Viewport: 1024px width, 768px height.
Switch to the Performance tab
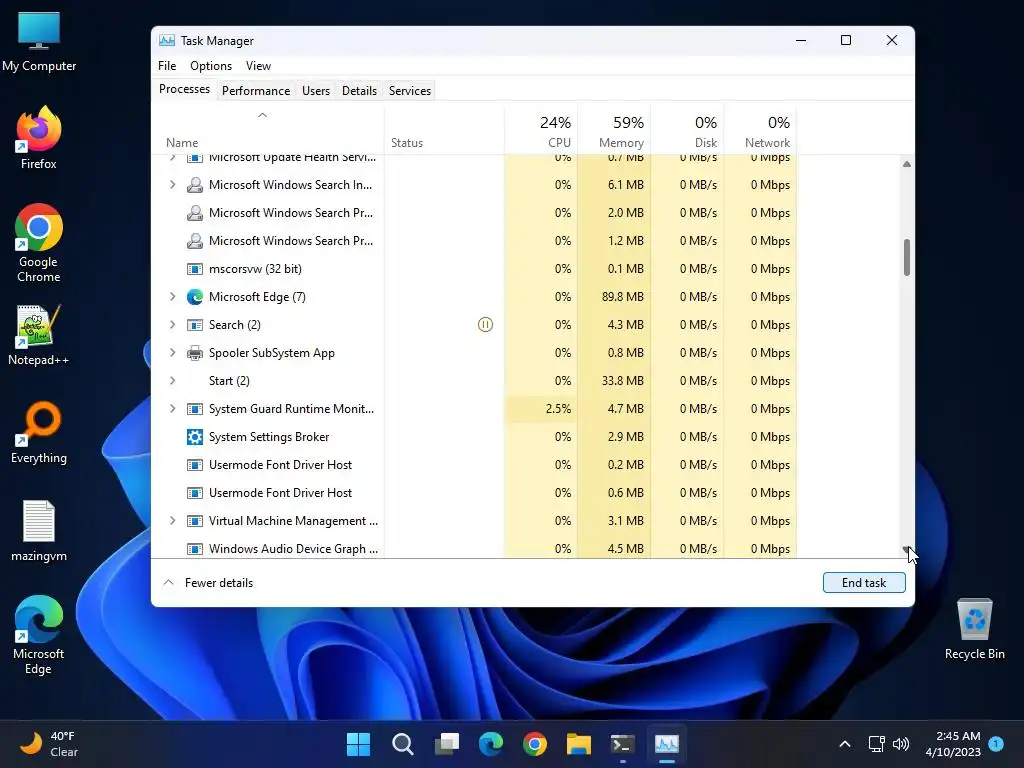click(256, 91)
